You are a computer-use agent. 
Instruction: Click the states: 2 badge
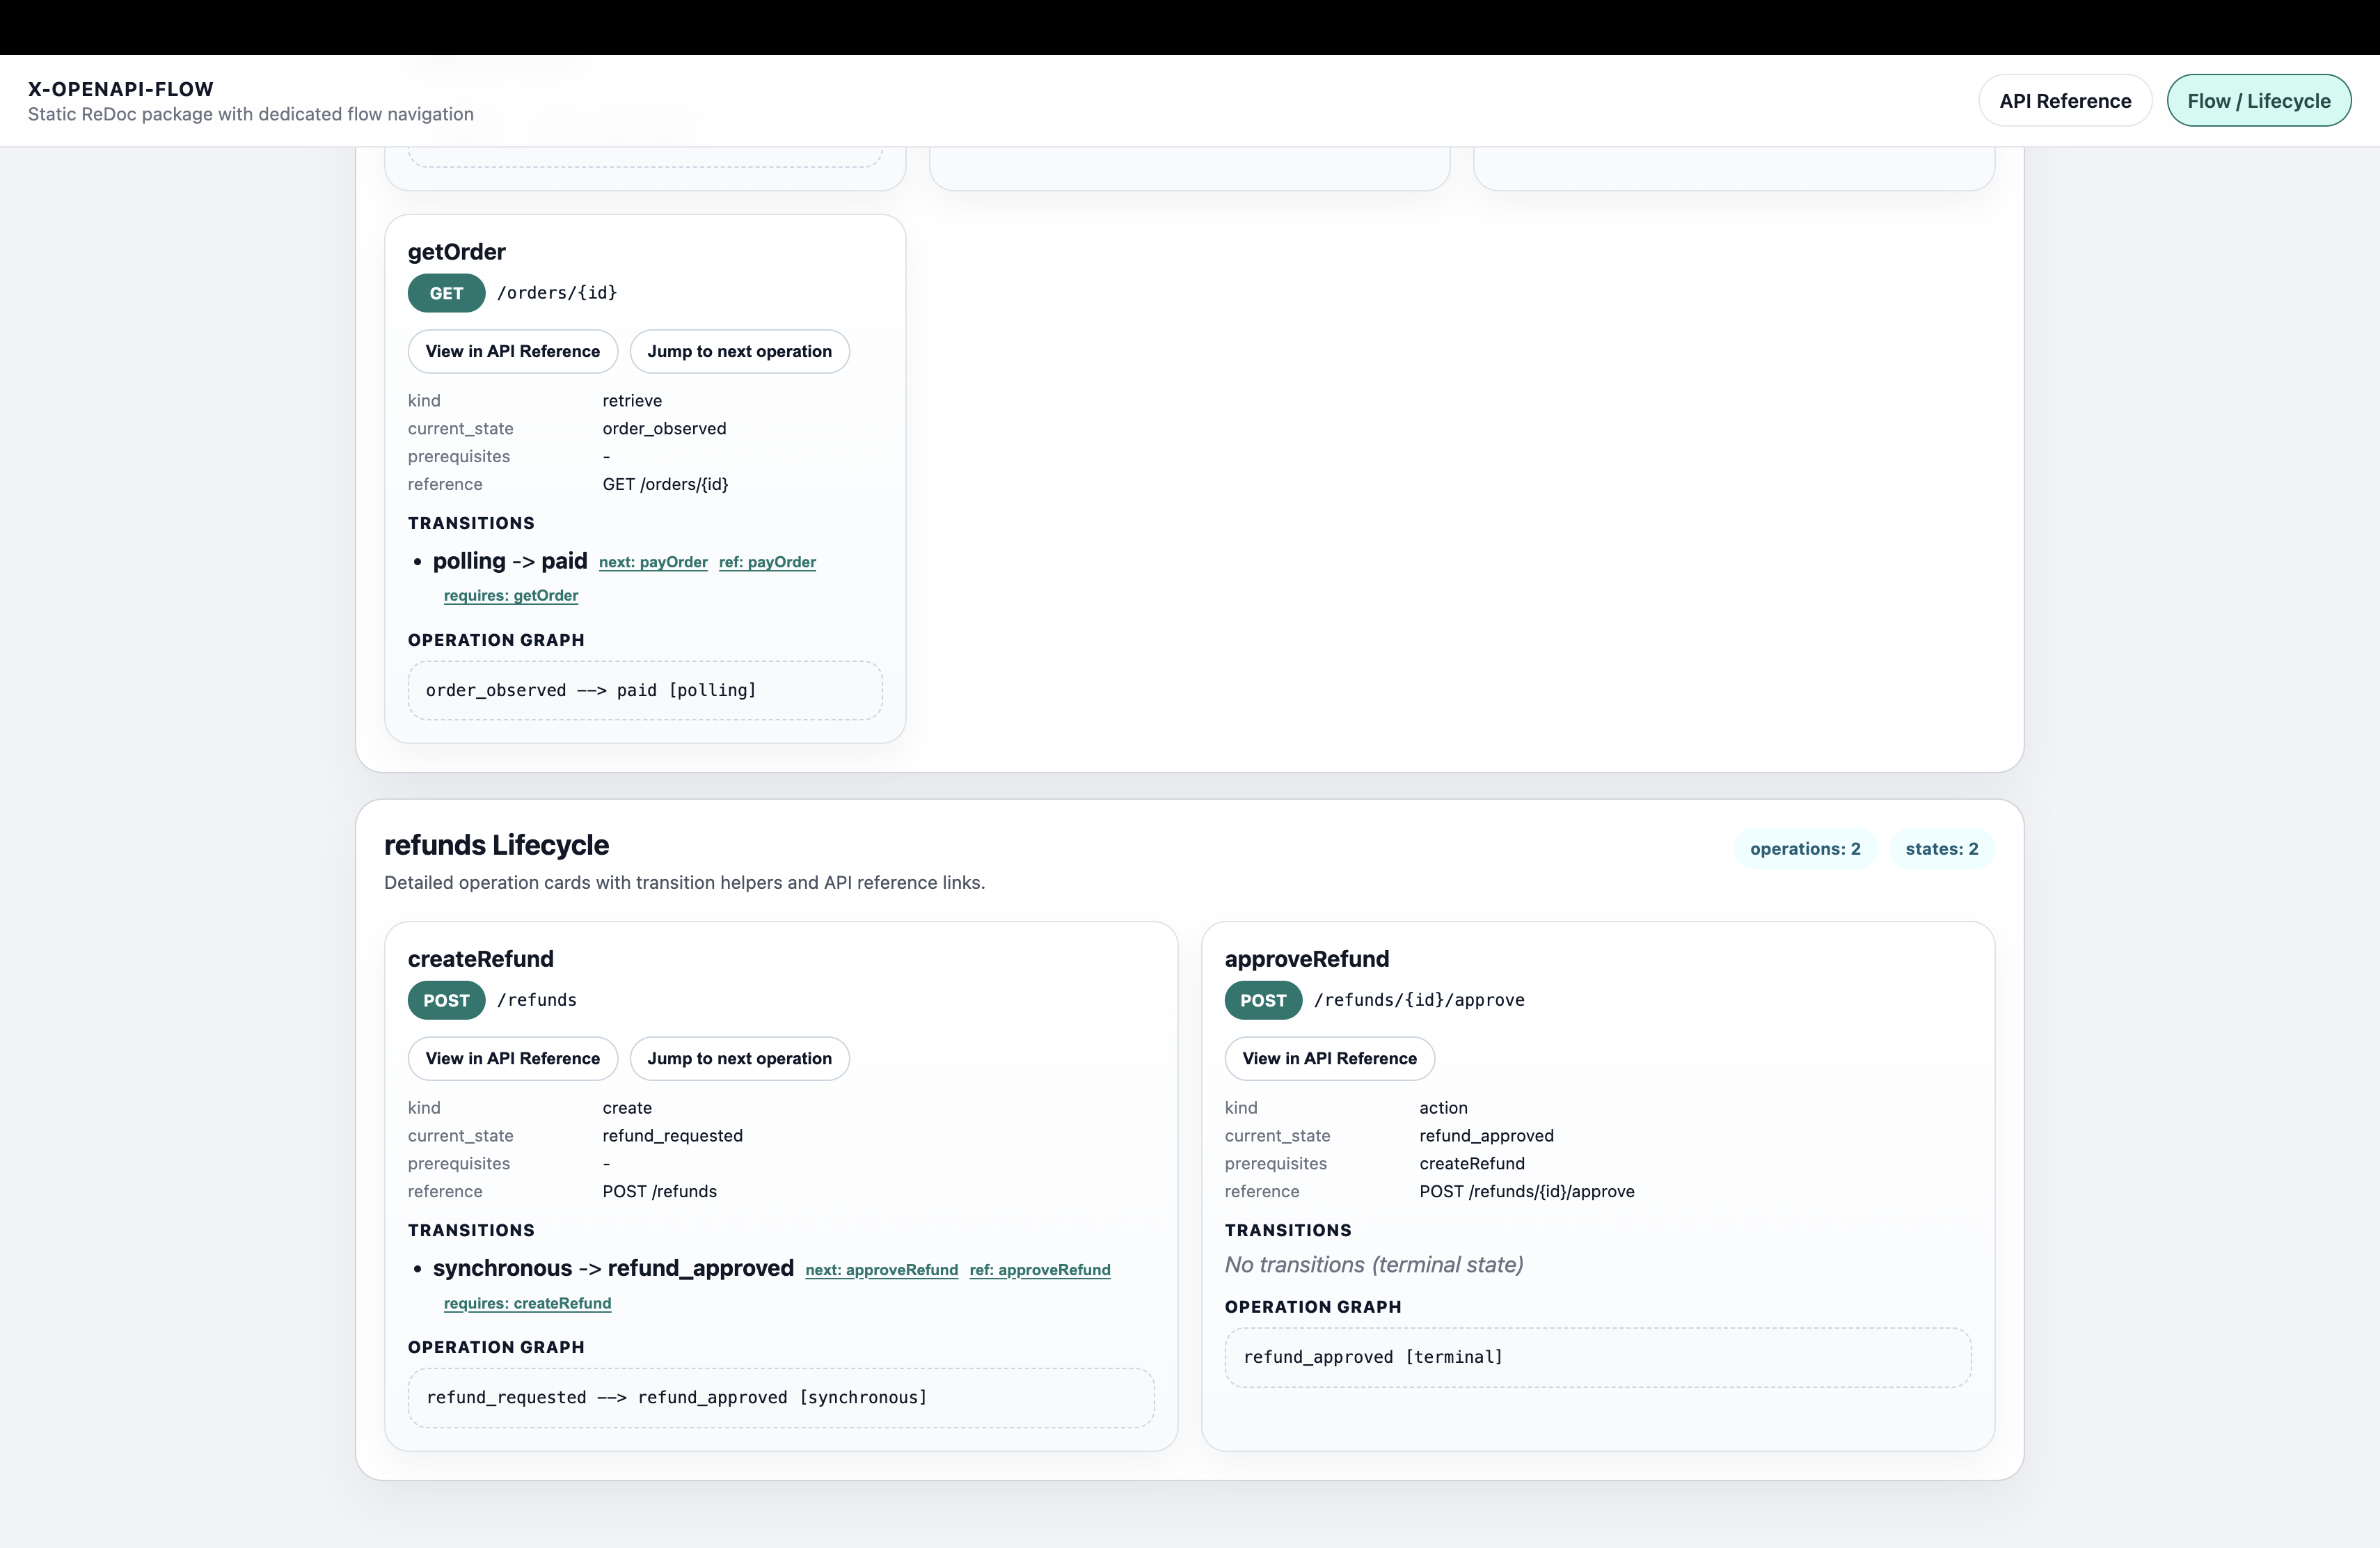(x=1942, y=847)
